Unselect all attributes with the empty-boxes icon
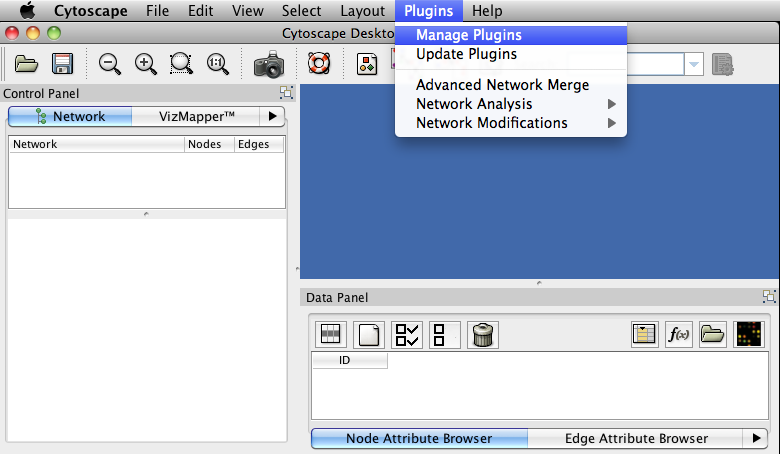Image resolution: width=780 pixels, height=454 pixels. (x=444, y=335)
